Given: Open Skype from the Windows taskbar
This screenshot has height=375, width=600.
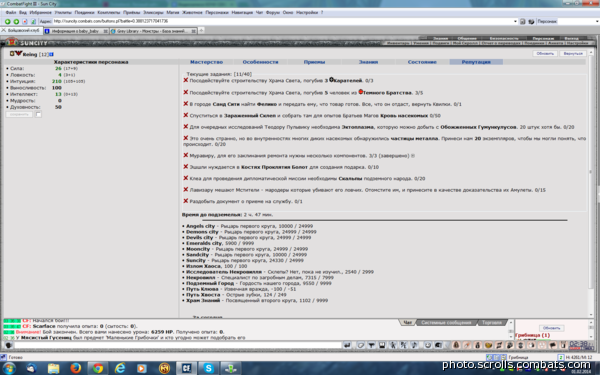Looking at the screenshot, I should point(208,368).
